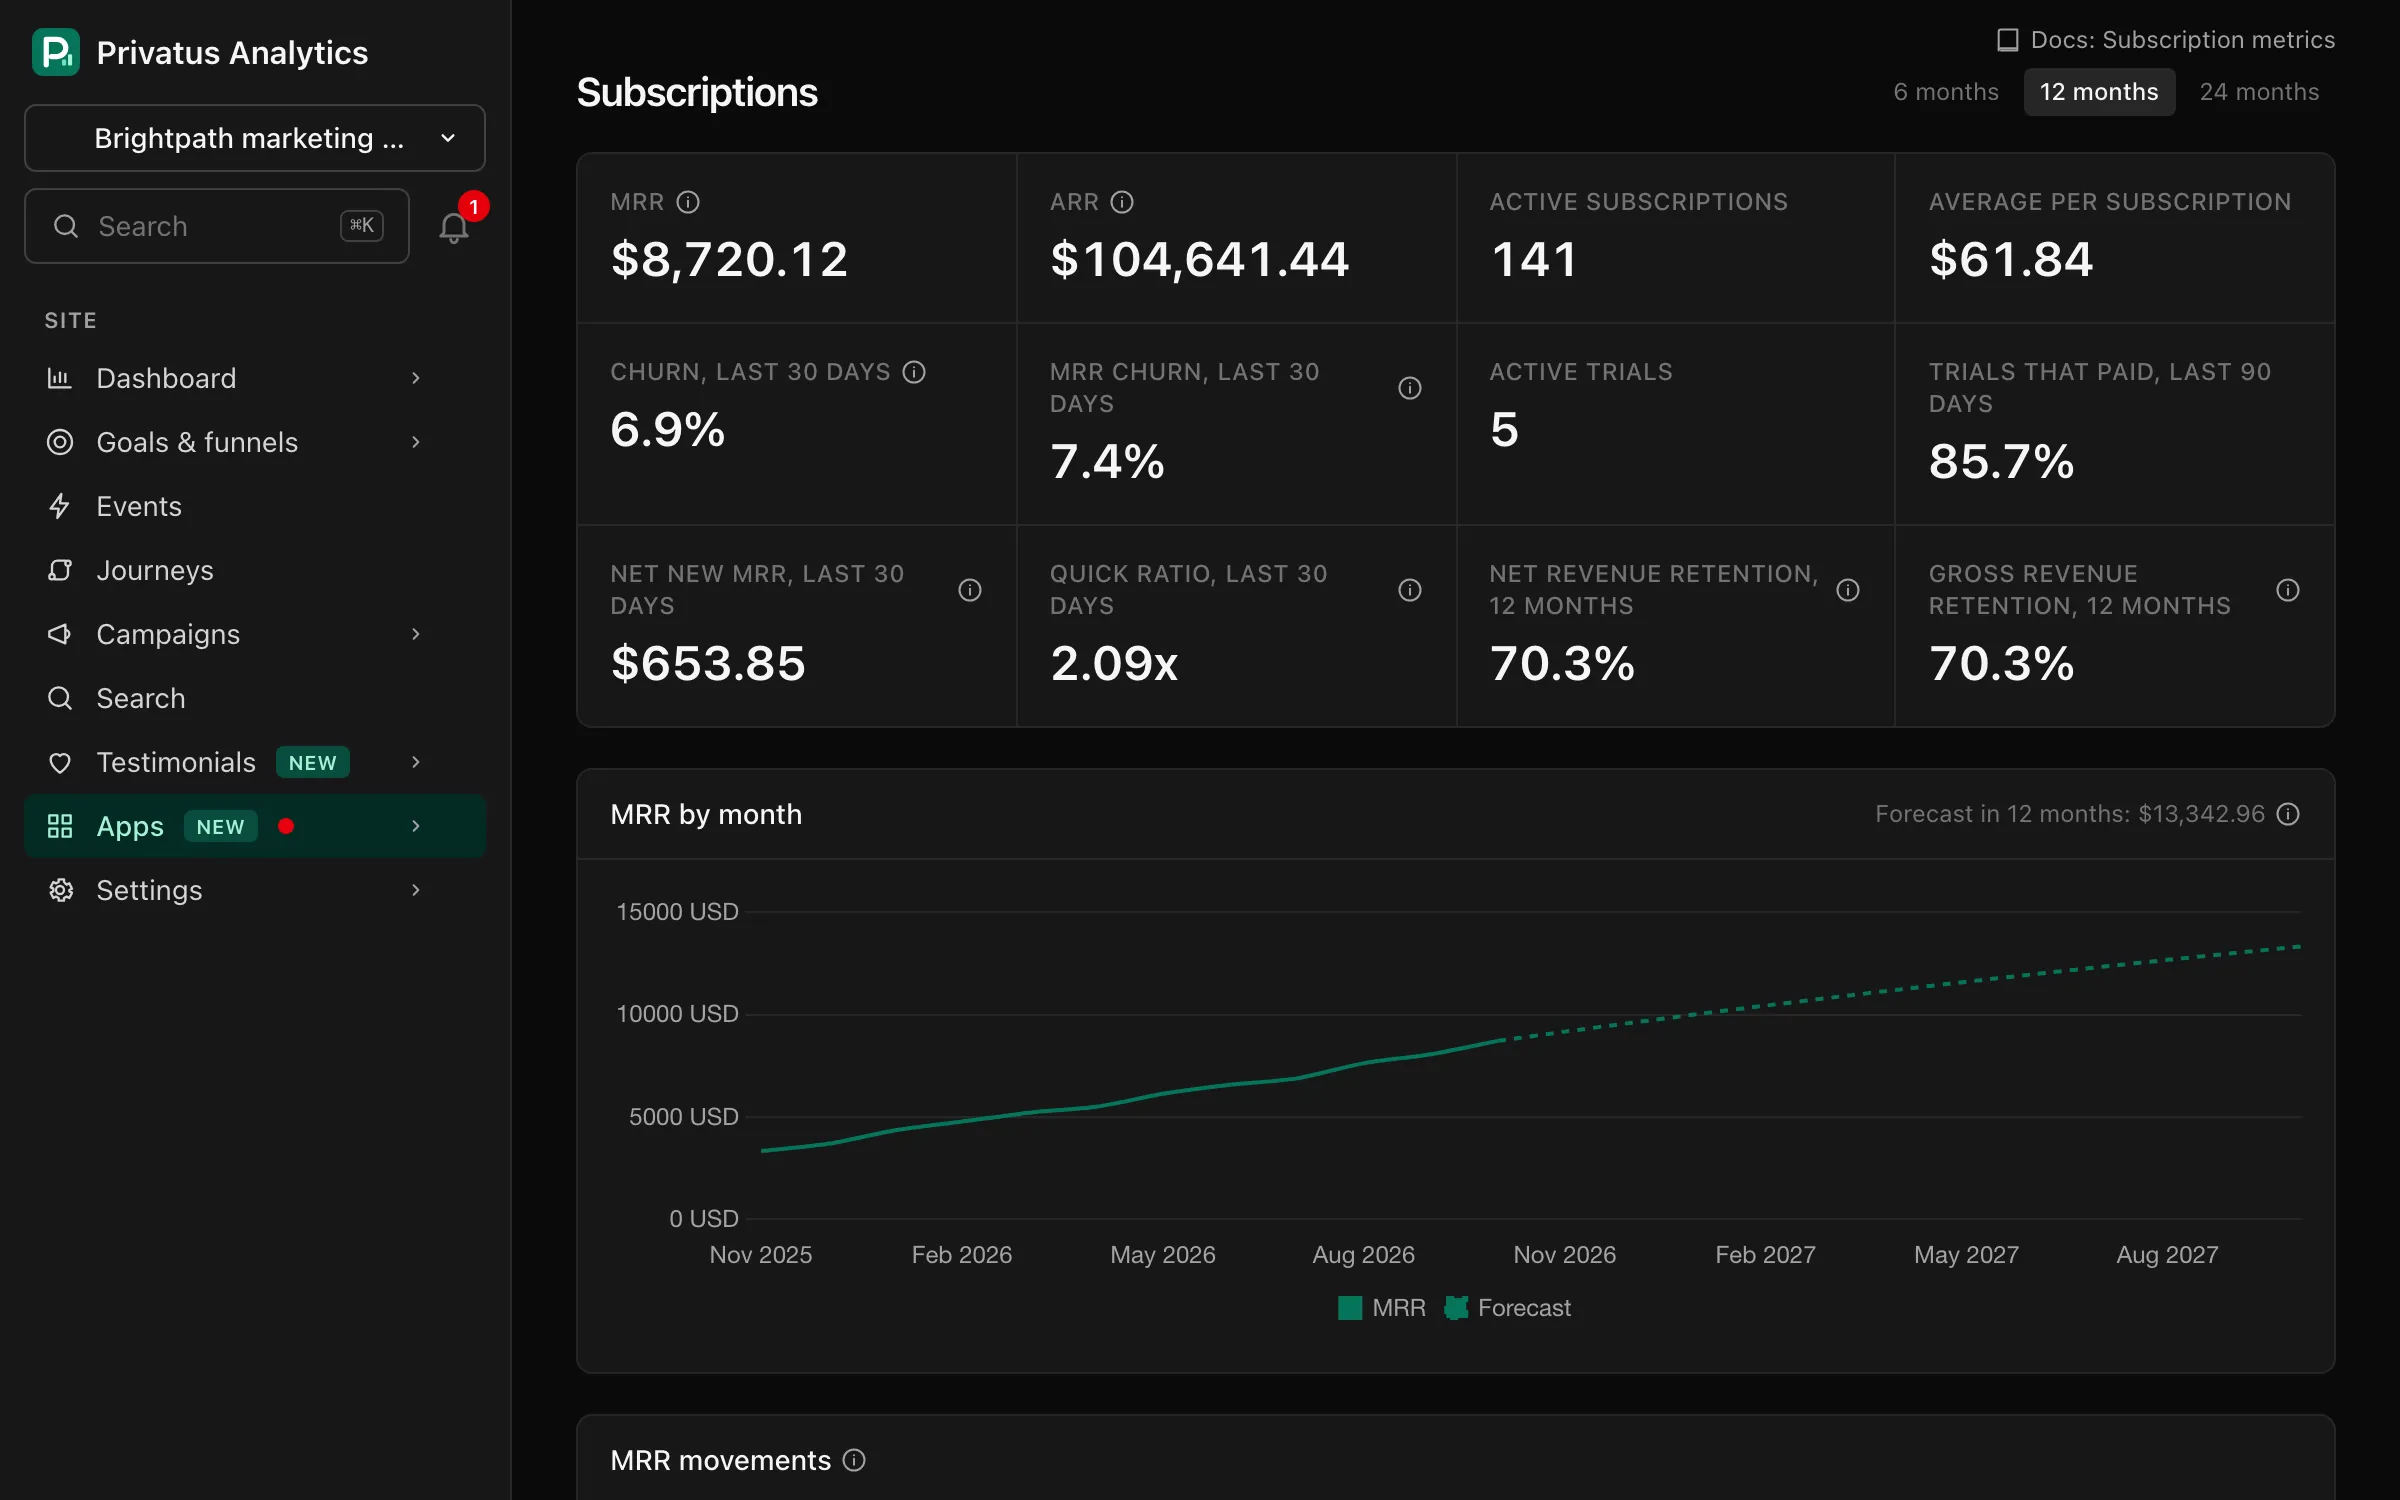Click the Events lightning icon
The width and height of the screenshot is (2400, 1500).
tap(60, 506)
